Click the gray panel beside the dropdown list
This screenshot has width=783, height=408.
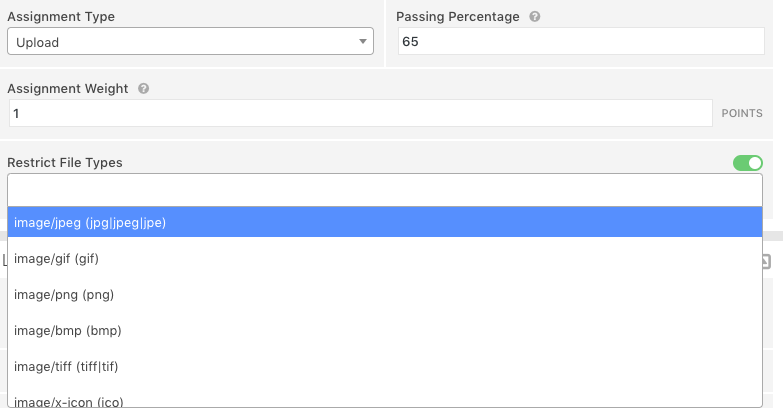click(x=772, y=330)
